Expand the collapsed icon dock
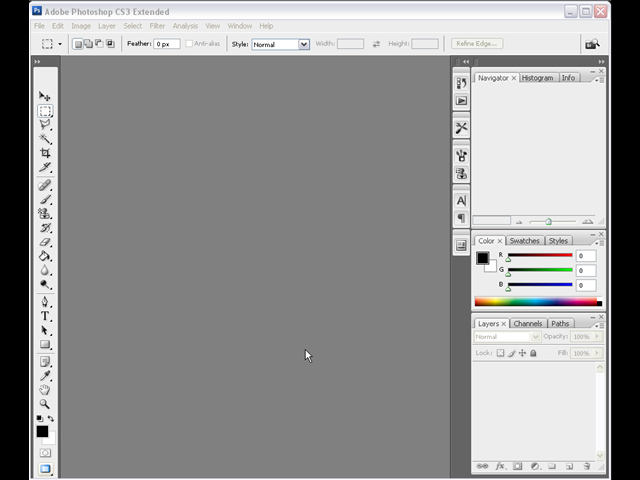Image resolution: width=640 pixels, height=480 pixels. [466, 62]
